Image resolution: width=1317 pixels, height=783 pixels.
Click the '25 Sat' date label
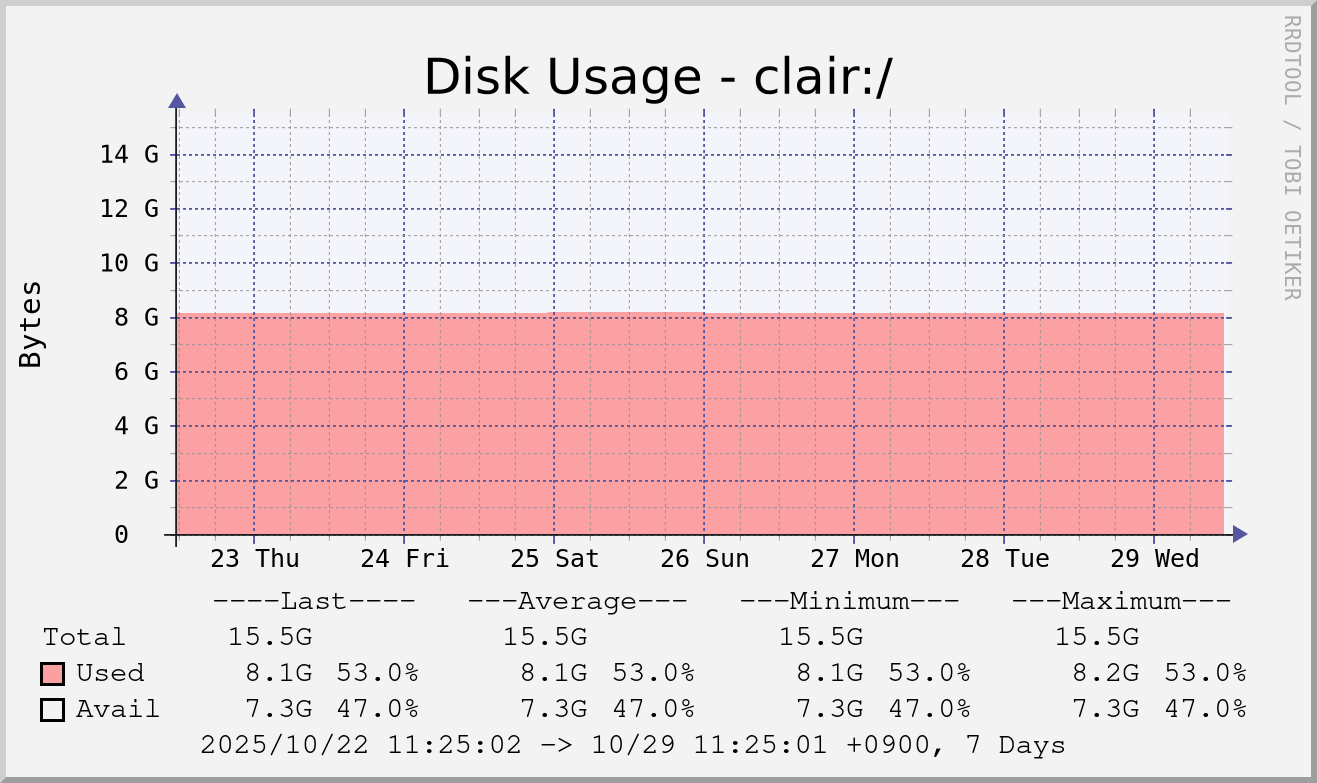pos(554,558)
